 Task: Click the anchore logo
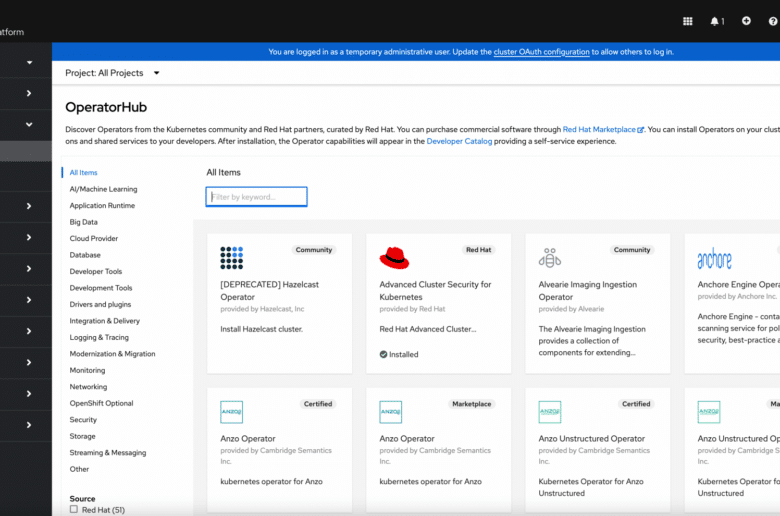(x=714, y=258)
